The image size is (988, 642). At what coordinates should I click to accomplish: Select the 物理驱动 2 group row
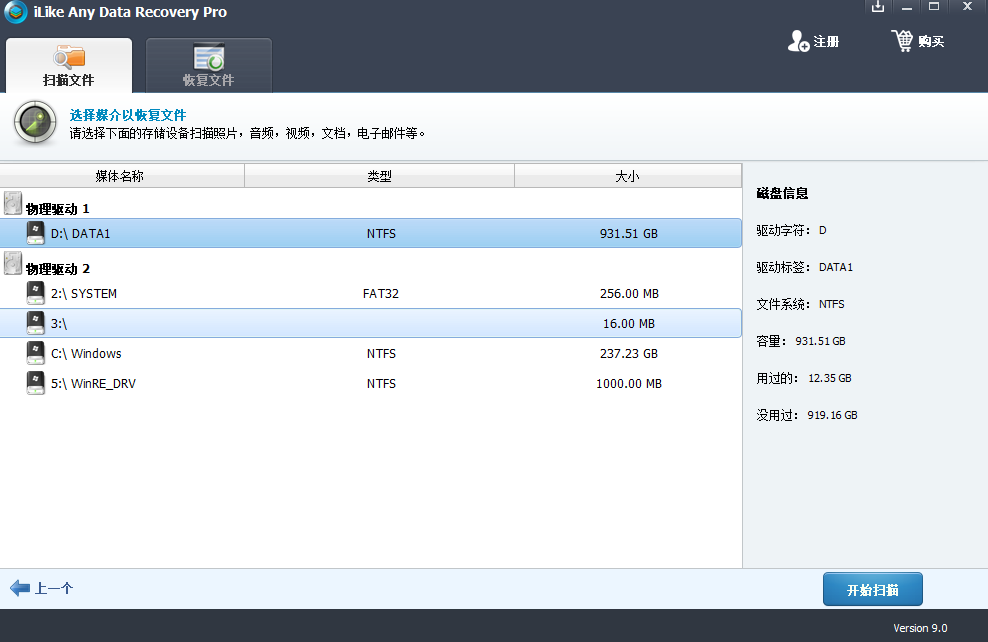(x=58, y=269)
